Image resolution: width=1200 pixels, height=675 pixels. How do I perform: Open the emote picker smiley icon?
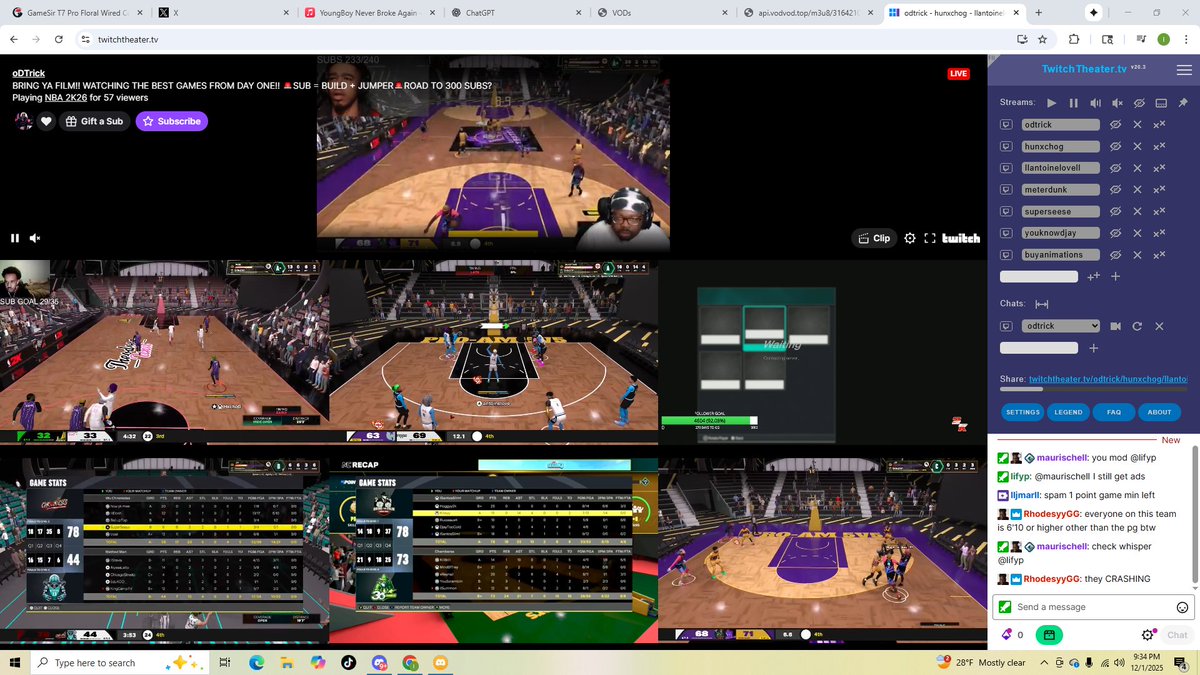pyautogui.click(x=1182, y=607)
